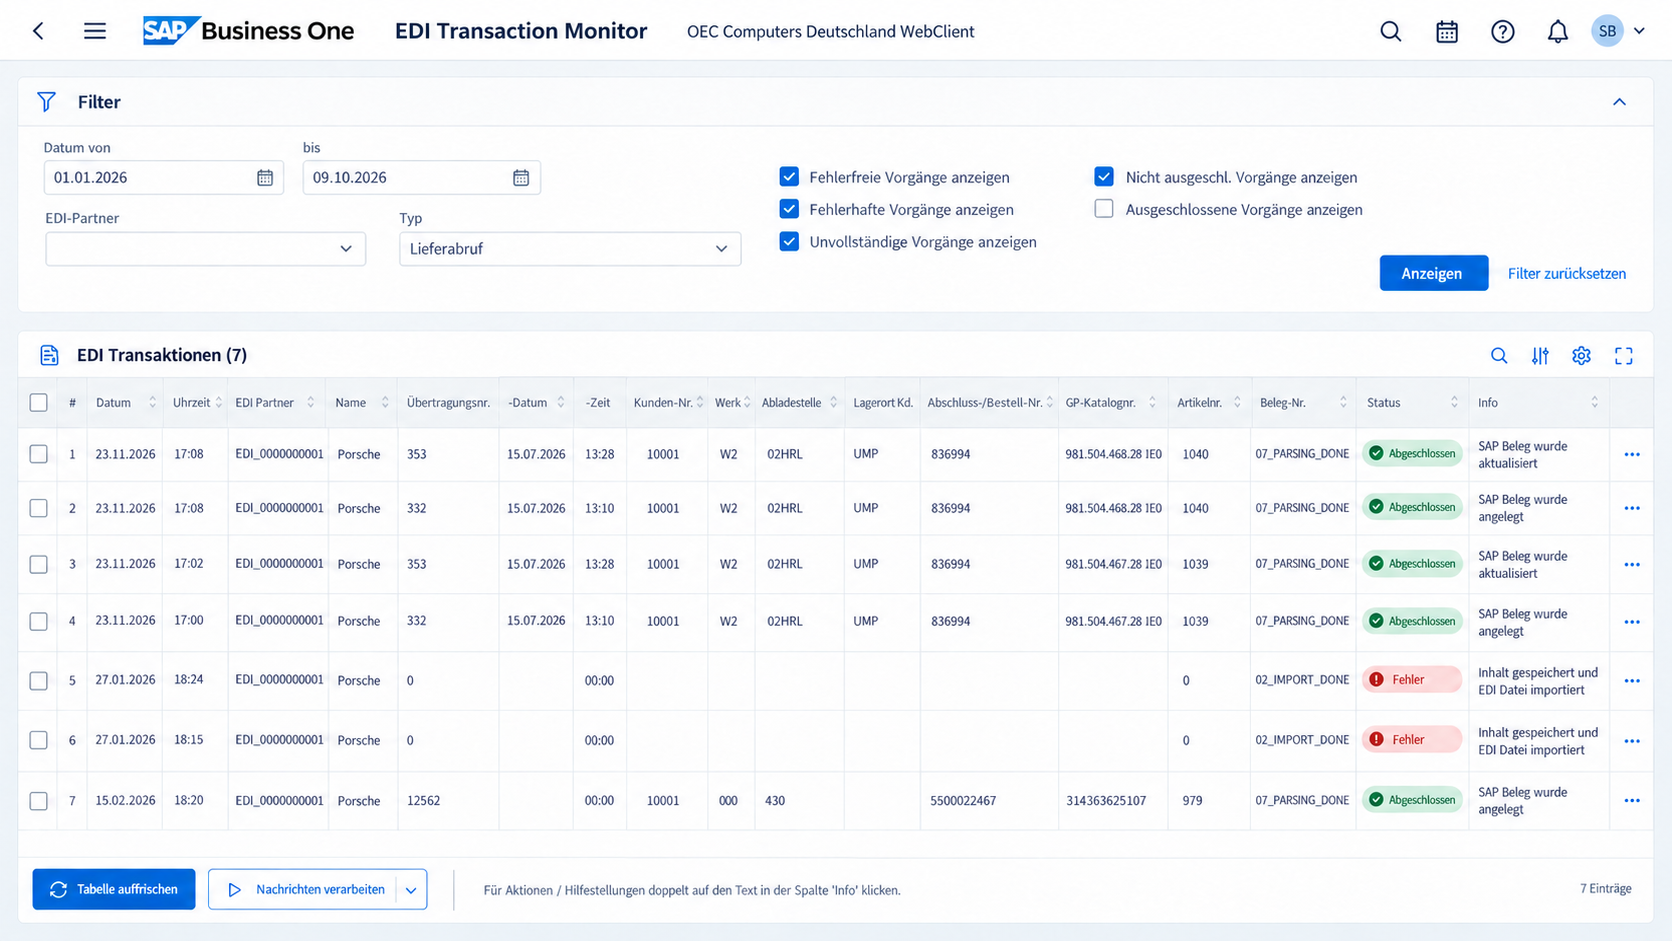Sort by the Kunden-Nr. column header
This screenshot has height=941, width=1672.
point(668,402)
